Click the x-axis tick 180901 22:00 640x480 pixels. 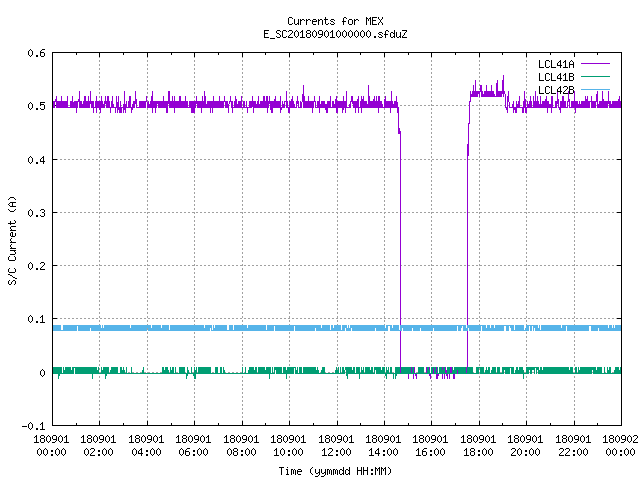[x=573, y=446]
